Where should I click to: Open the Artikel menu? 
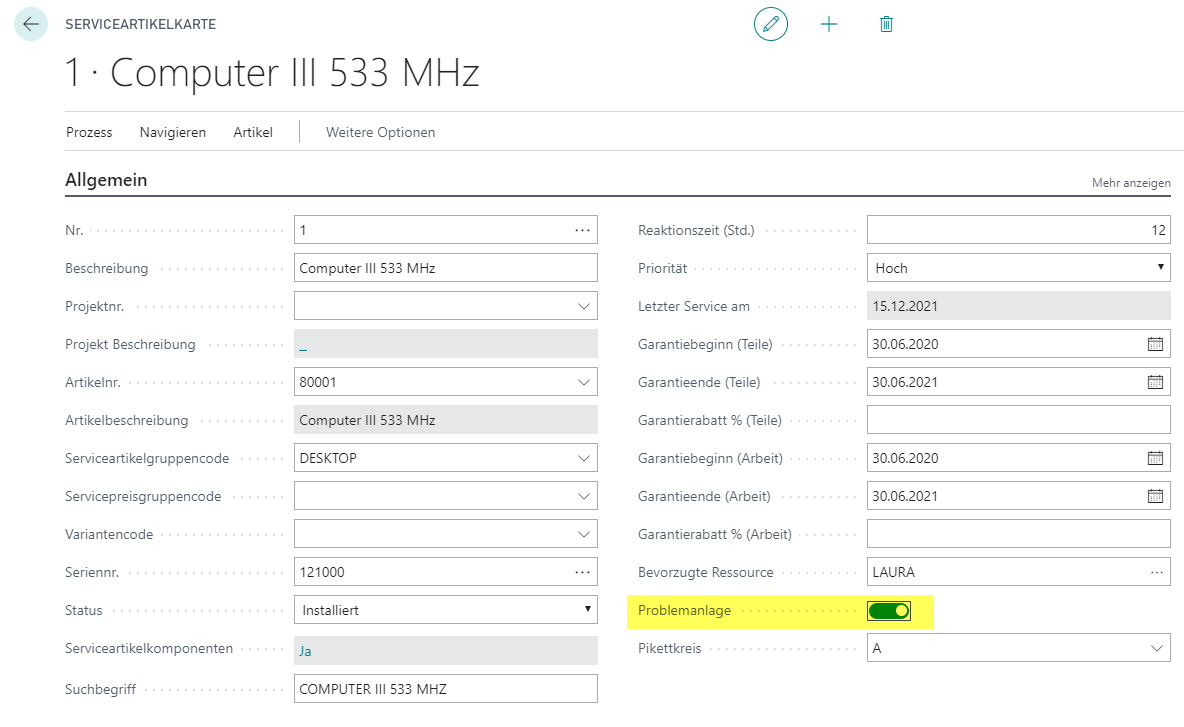pyautogui.click(x=253, y=132)
